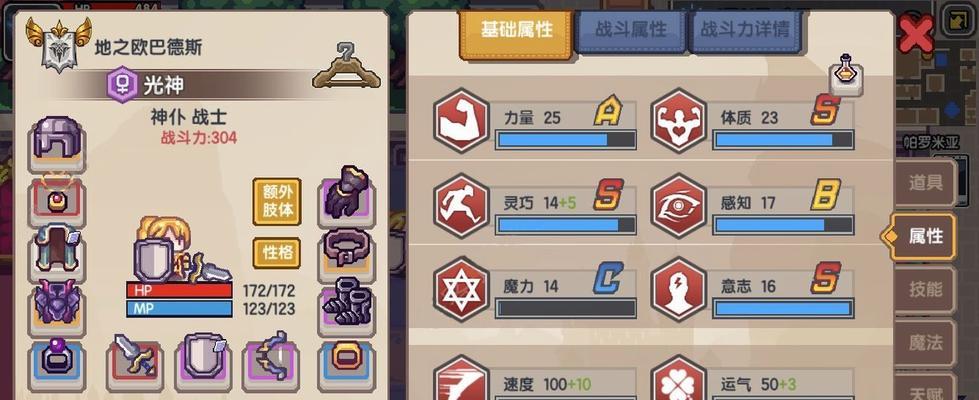
Task: Click the bow weapon slot
Action: (270, 359)
